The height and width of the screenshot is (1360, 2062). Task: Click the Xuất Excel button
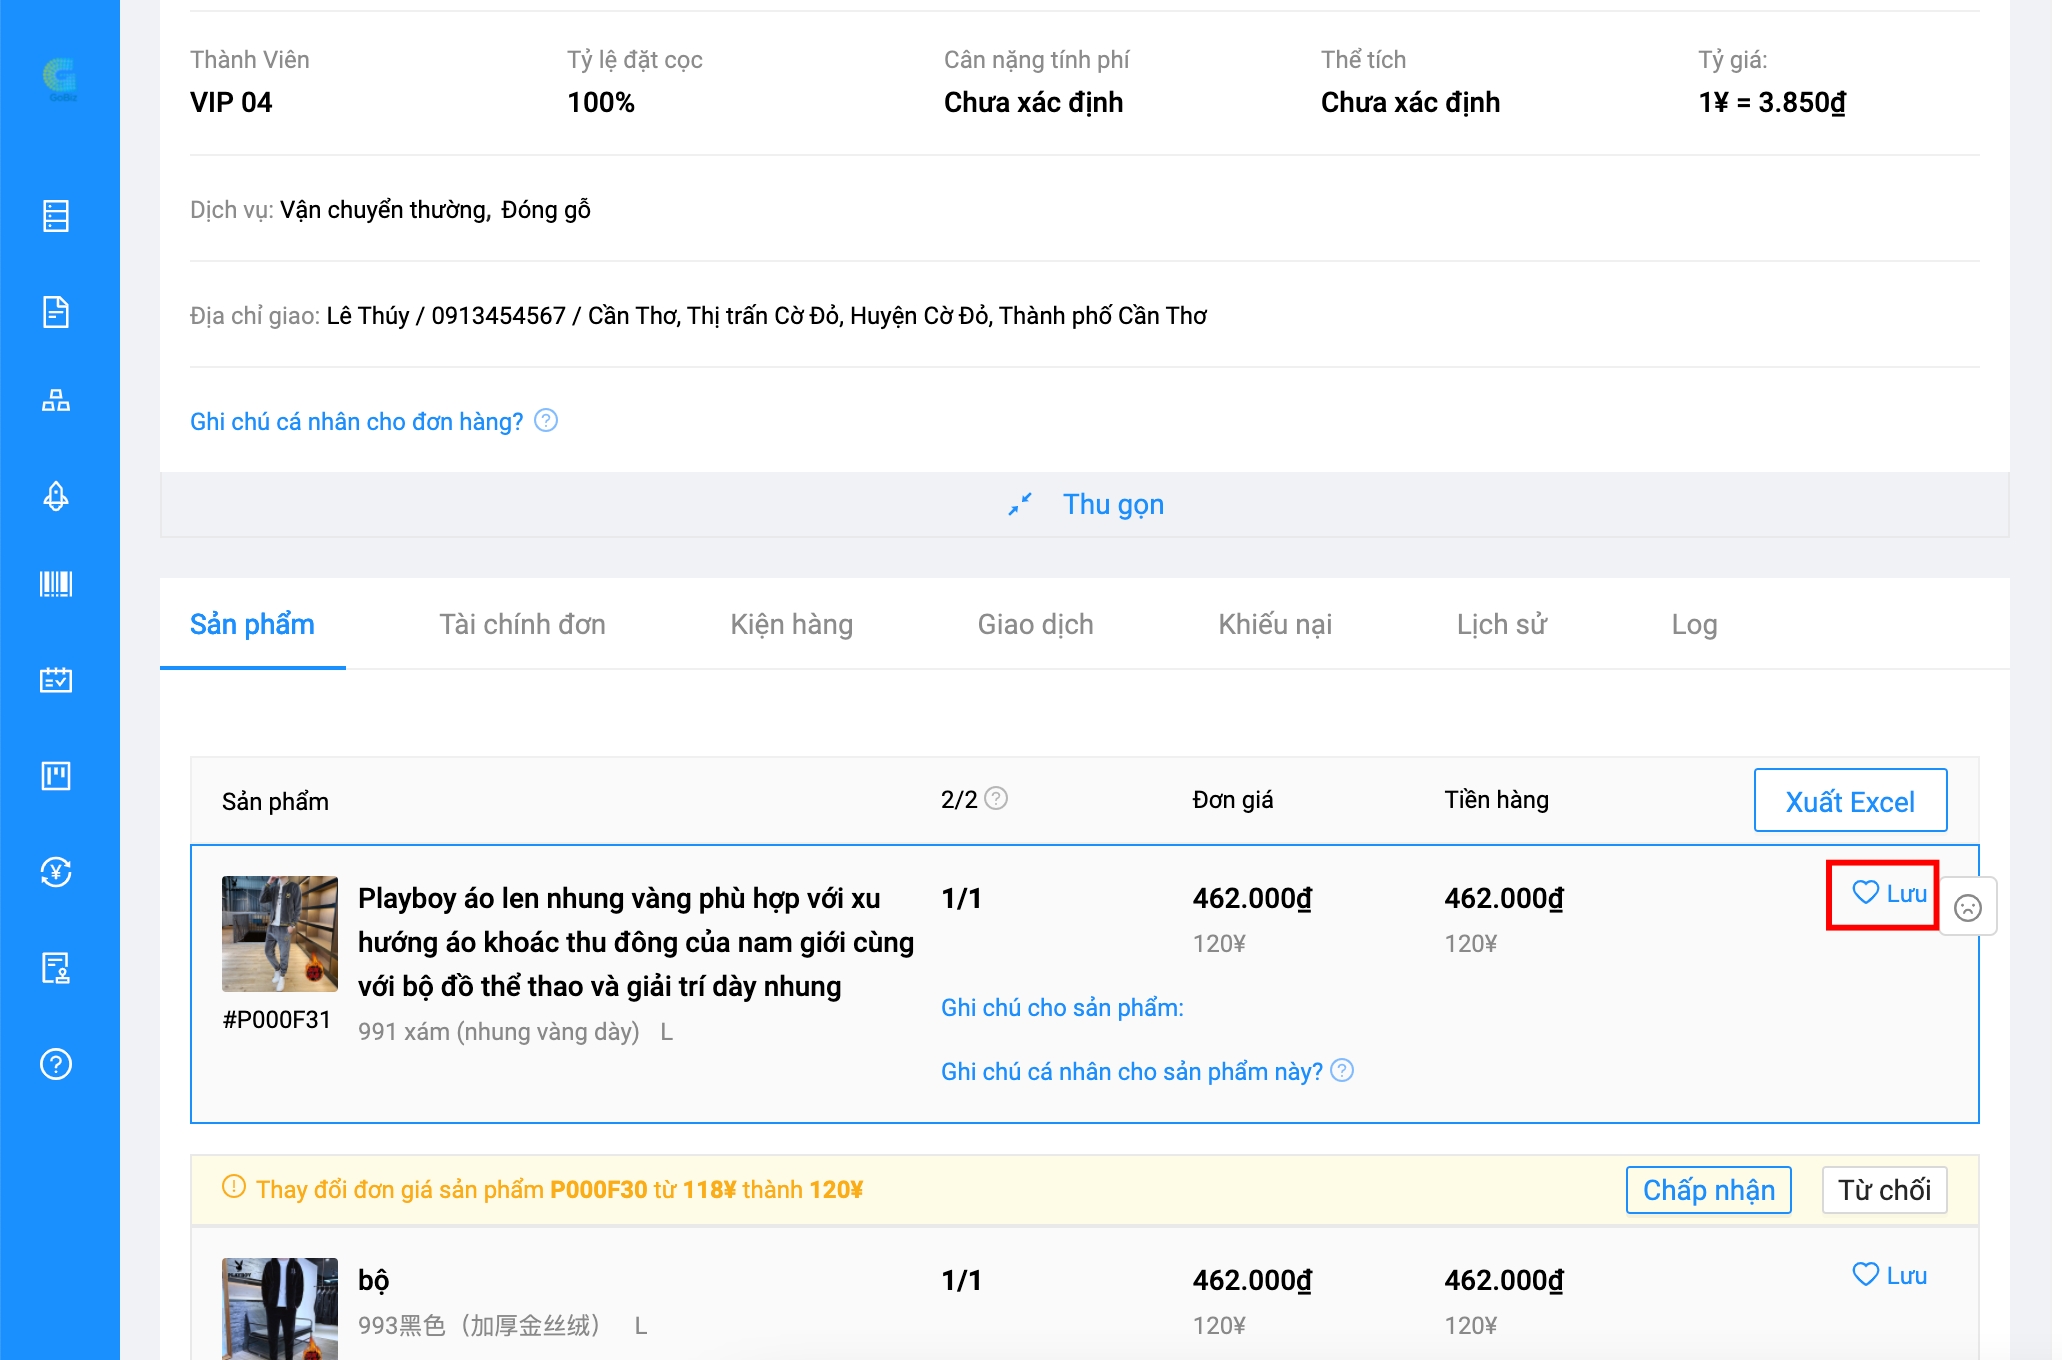(x=1849, y=801)
